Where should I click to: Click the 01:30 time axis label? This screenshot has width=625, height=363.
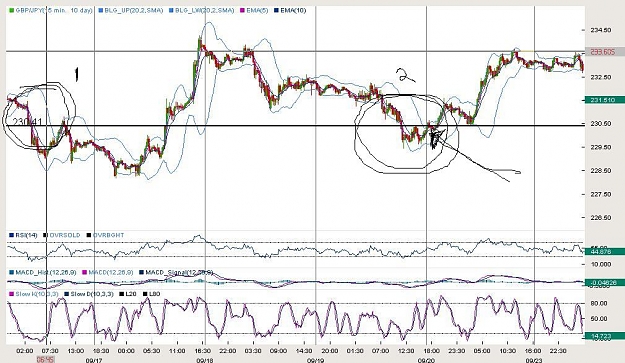pos(355,351)
